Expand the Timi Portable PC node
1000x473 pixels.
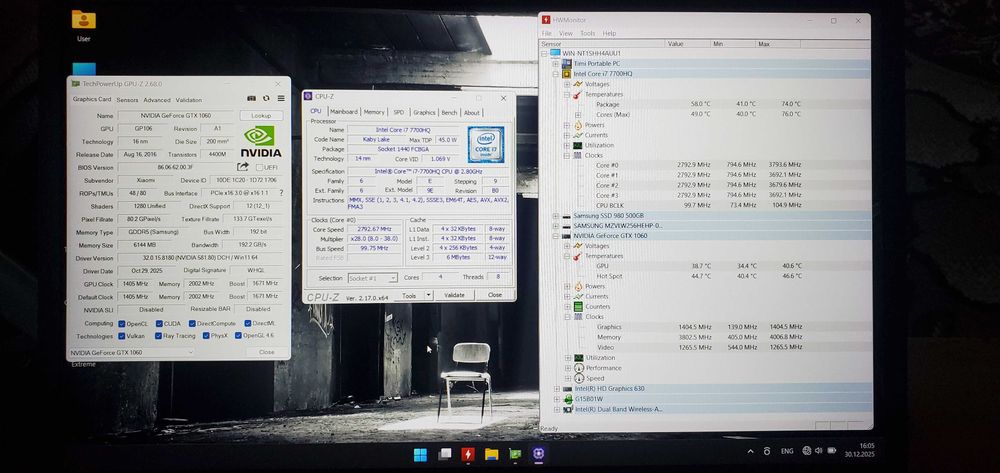tap(555, 64)
